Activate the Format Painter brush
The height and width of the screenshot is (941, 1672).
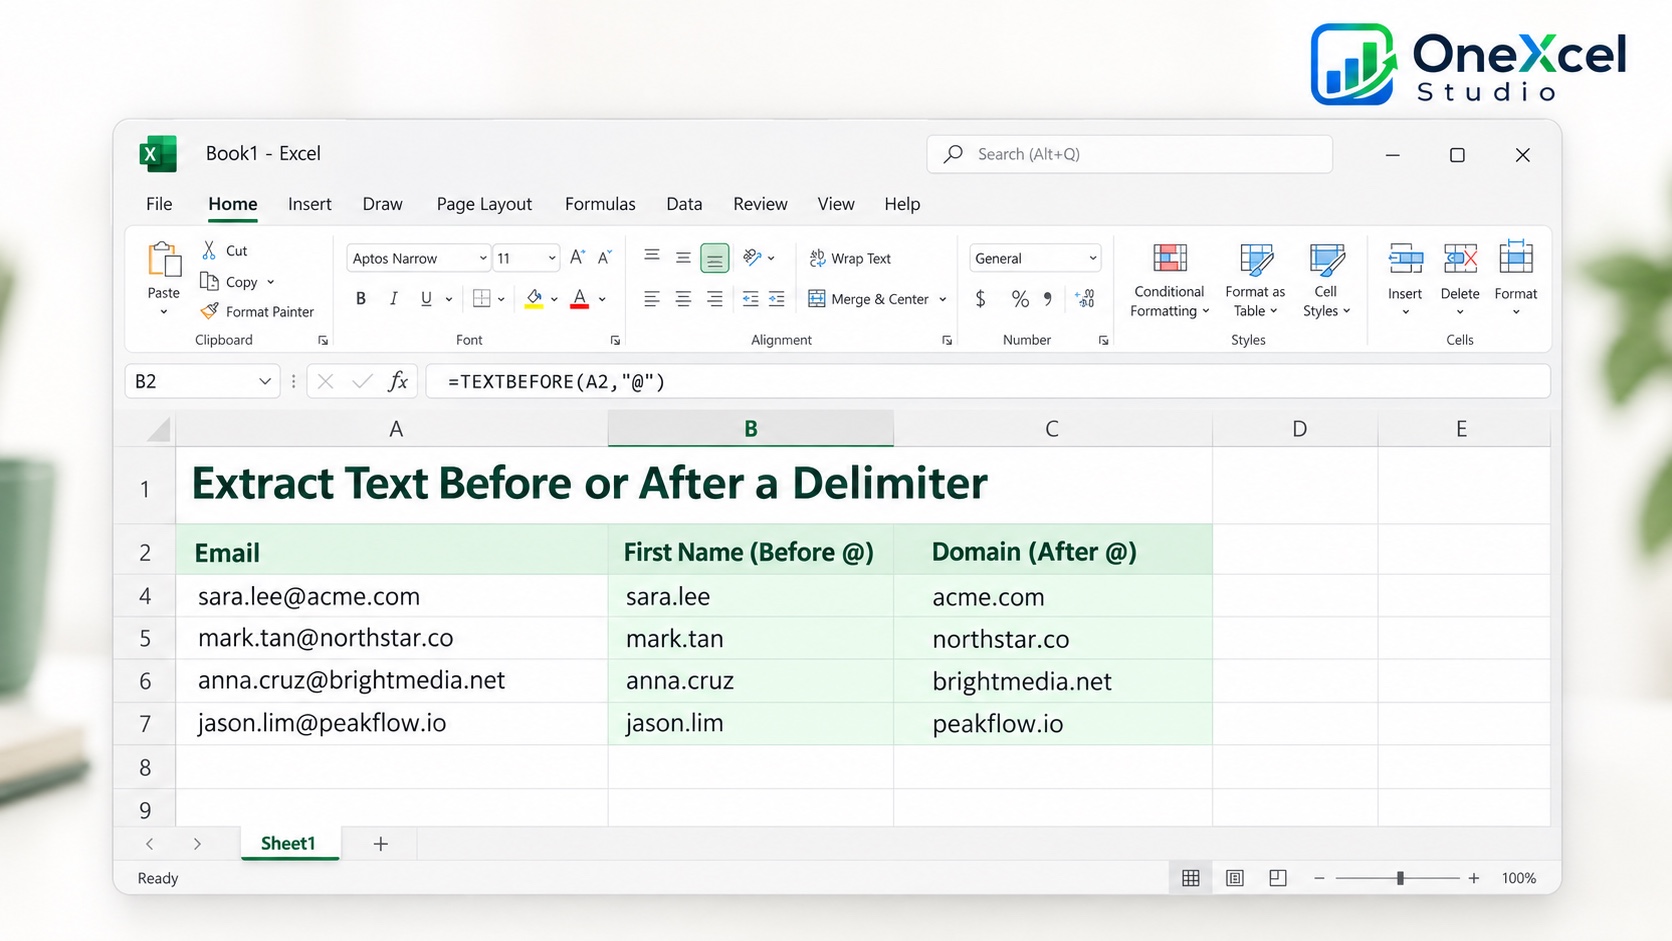pos(209,311)
